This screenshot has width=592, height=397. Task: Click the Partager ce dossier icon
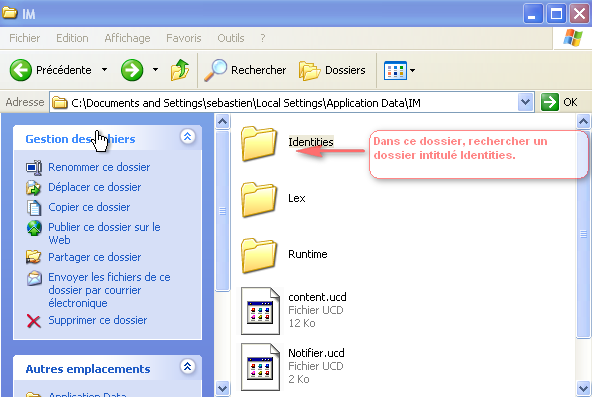[x=34, y=257]
